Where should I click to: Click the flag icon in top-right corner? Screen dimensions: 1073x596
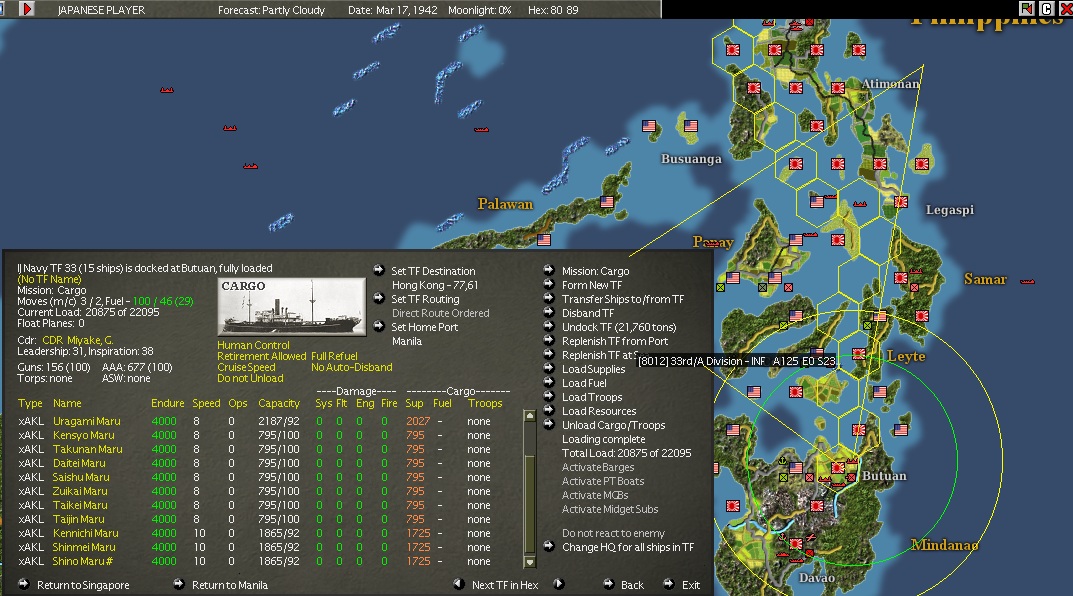click(x=1026, y=8)
